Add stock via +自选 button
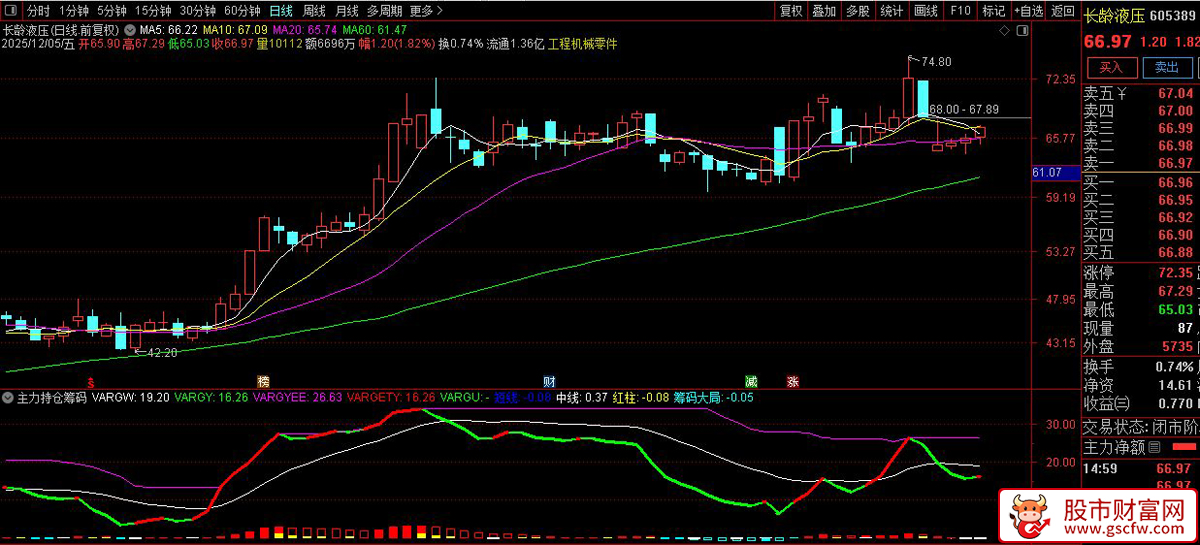1200x545 pixels. point(1027,11)
